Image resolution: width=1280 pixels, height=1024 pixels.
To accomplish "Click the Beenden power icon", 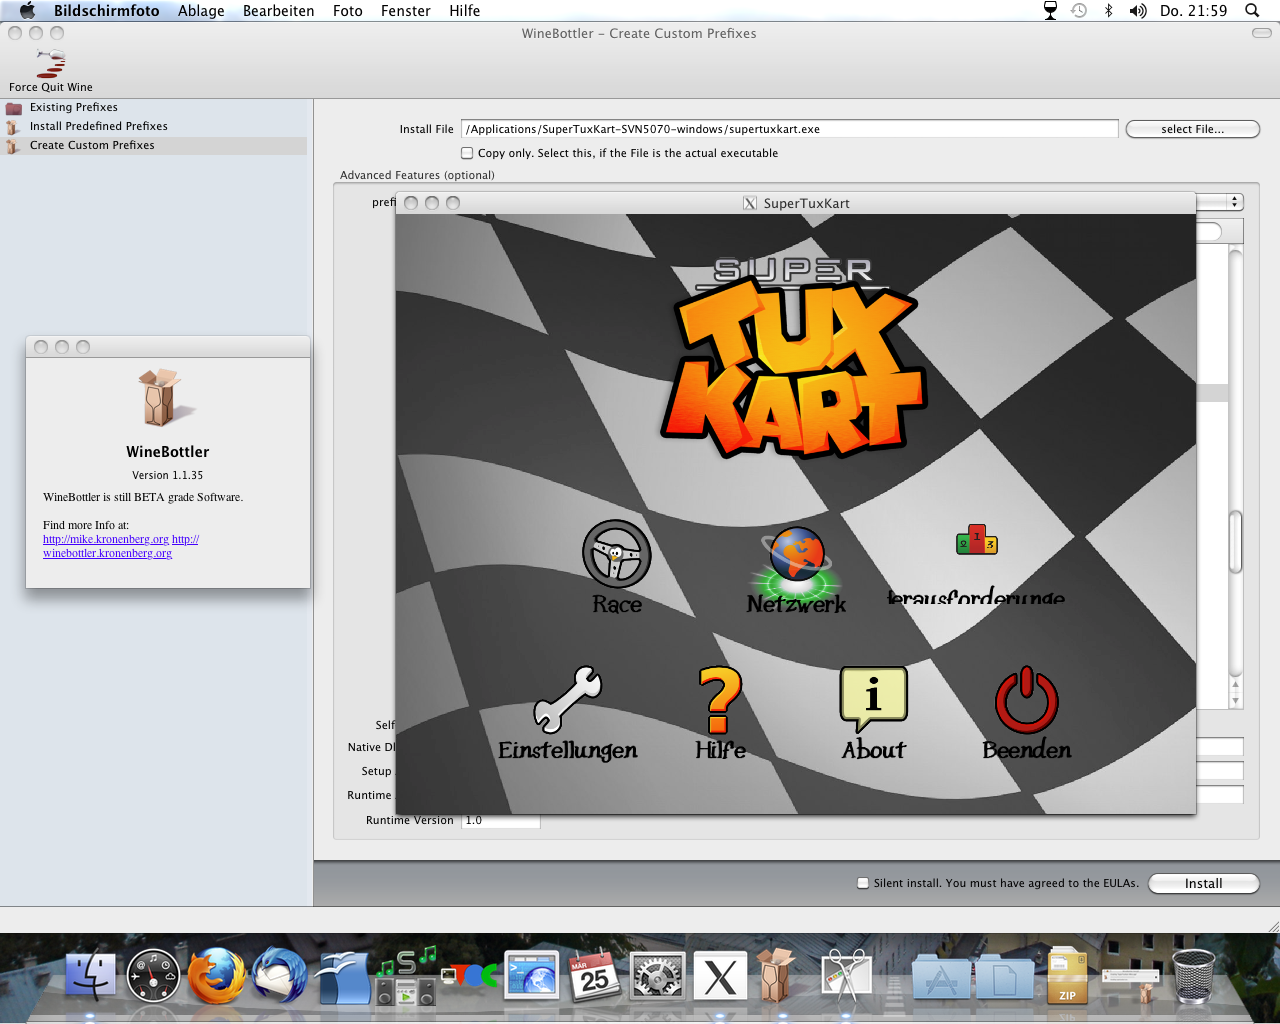I will pos(1027,700).
